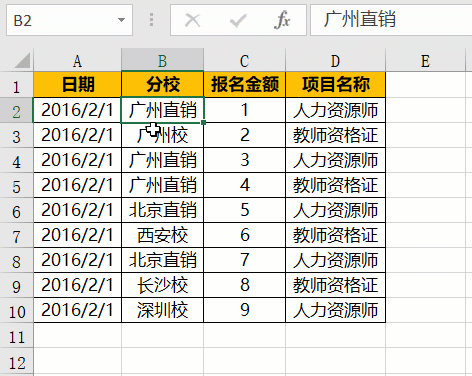This screenshot has width=472, height=376.
Task: Select the date cell A2 2016/2/1
Action: coord(77,110)
